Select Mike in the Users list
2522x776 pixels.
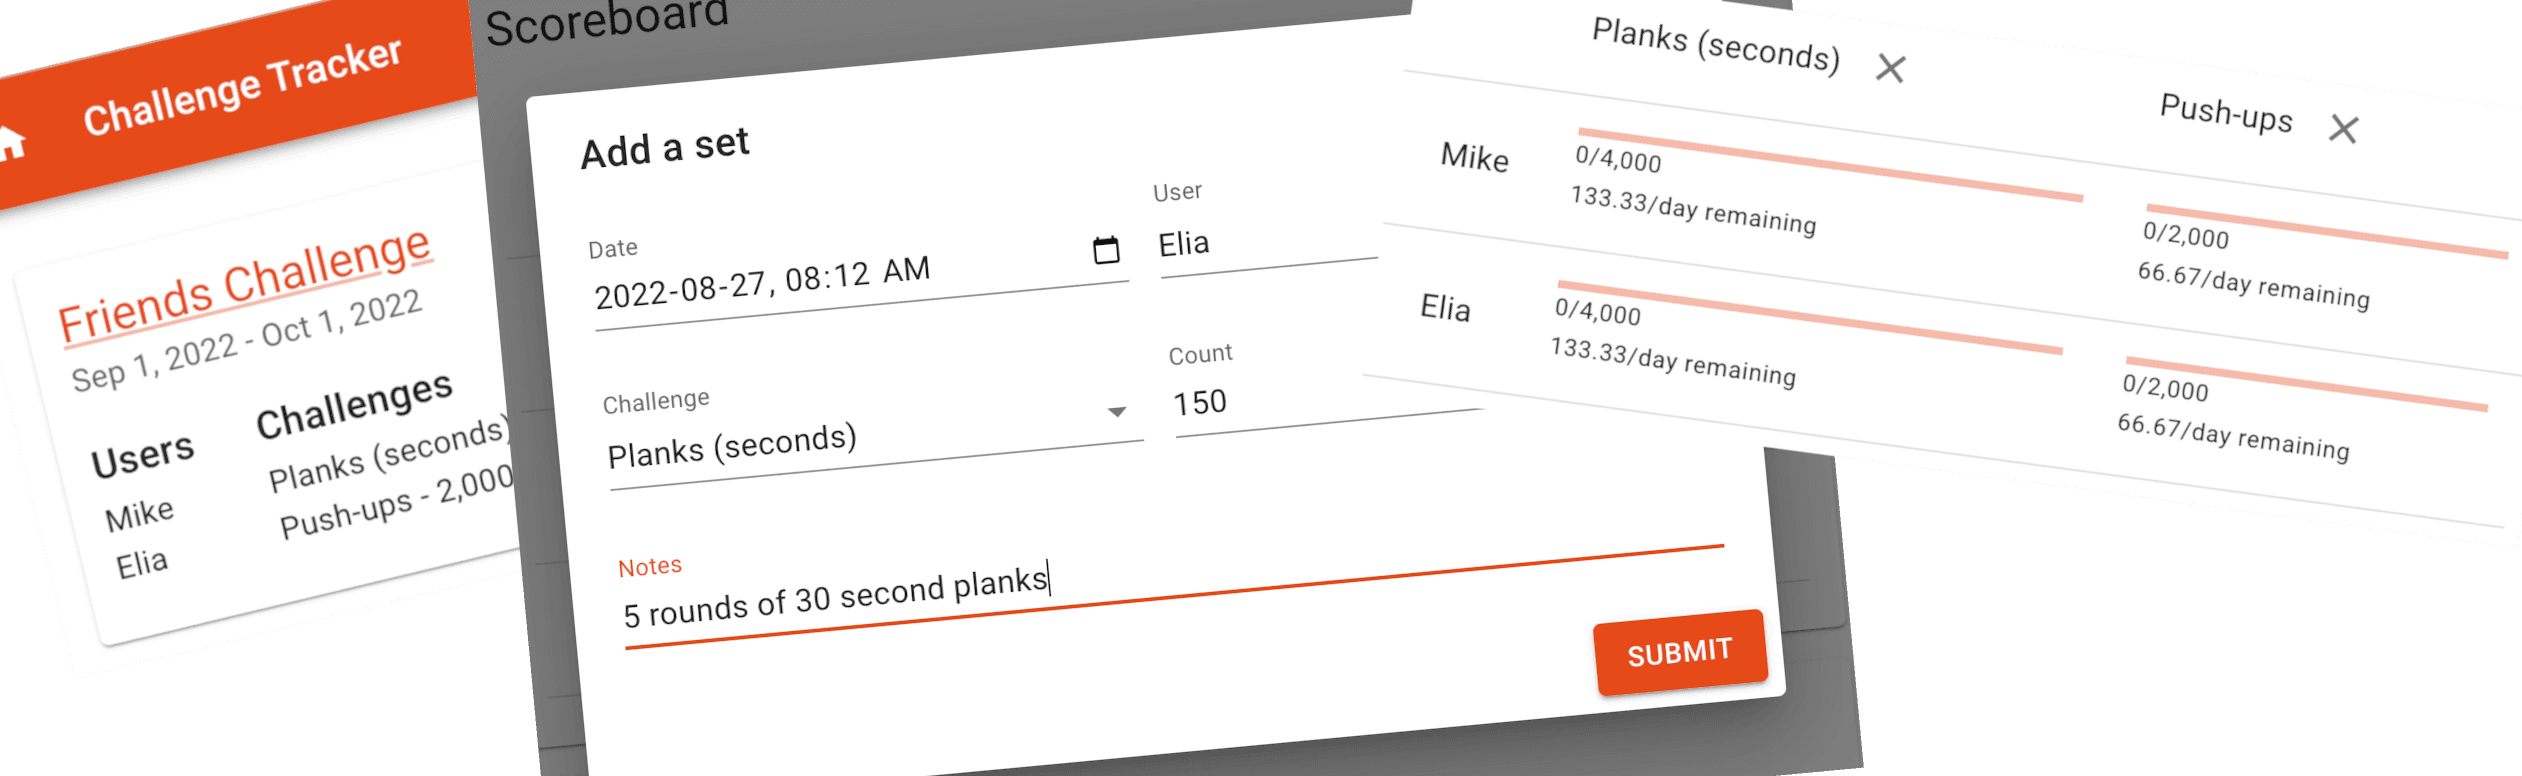coord(138,512)
